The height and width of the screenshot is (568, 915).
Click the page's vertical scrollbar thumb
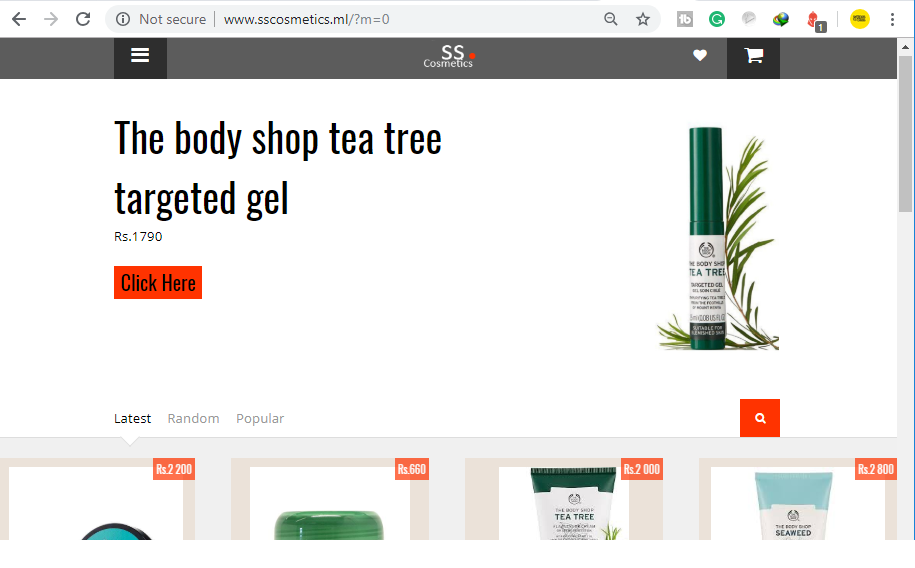coord(906,134)
